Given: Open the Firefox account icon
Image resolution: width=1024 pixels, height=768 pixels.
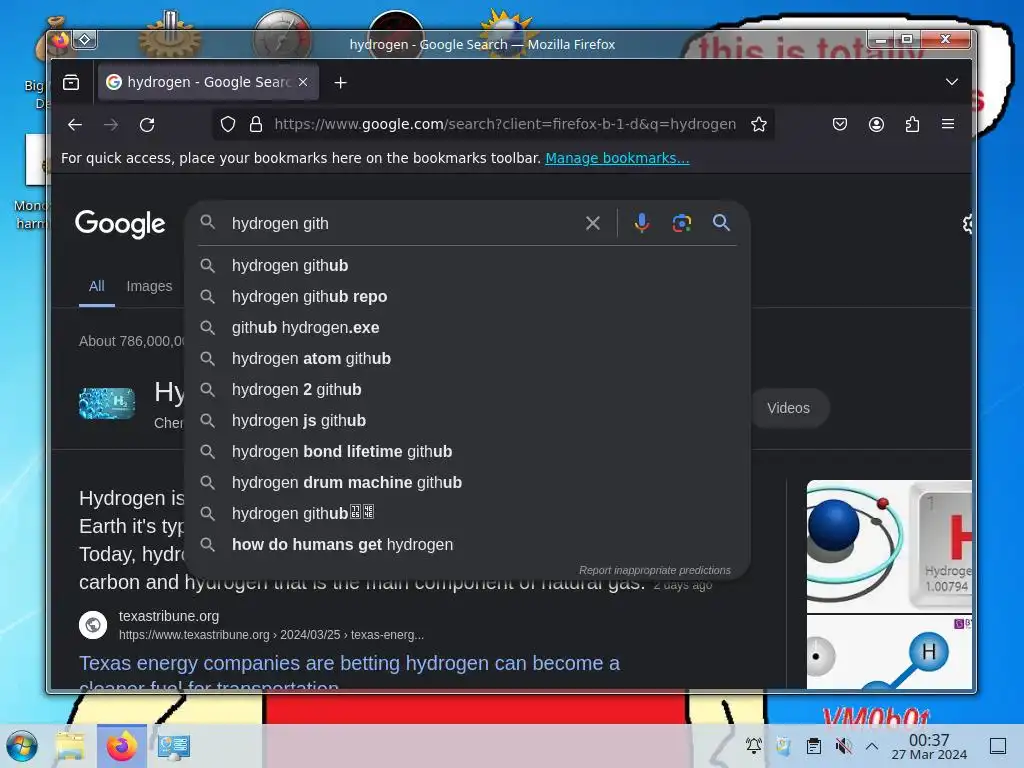Looking at the screenshot, I should pos(876,124).
